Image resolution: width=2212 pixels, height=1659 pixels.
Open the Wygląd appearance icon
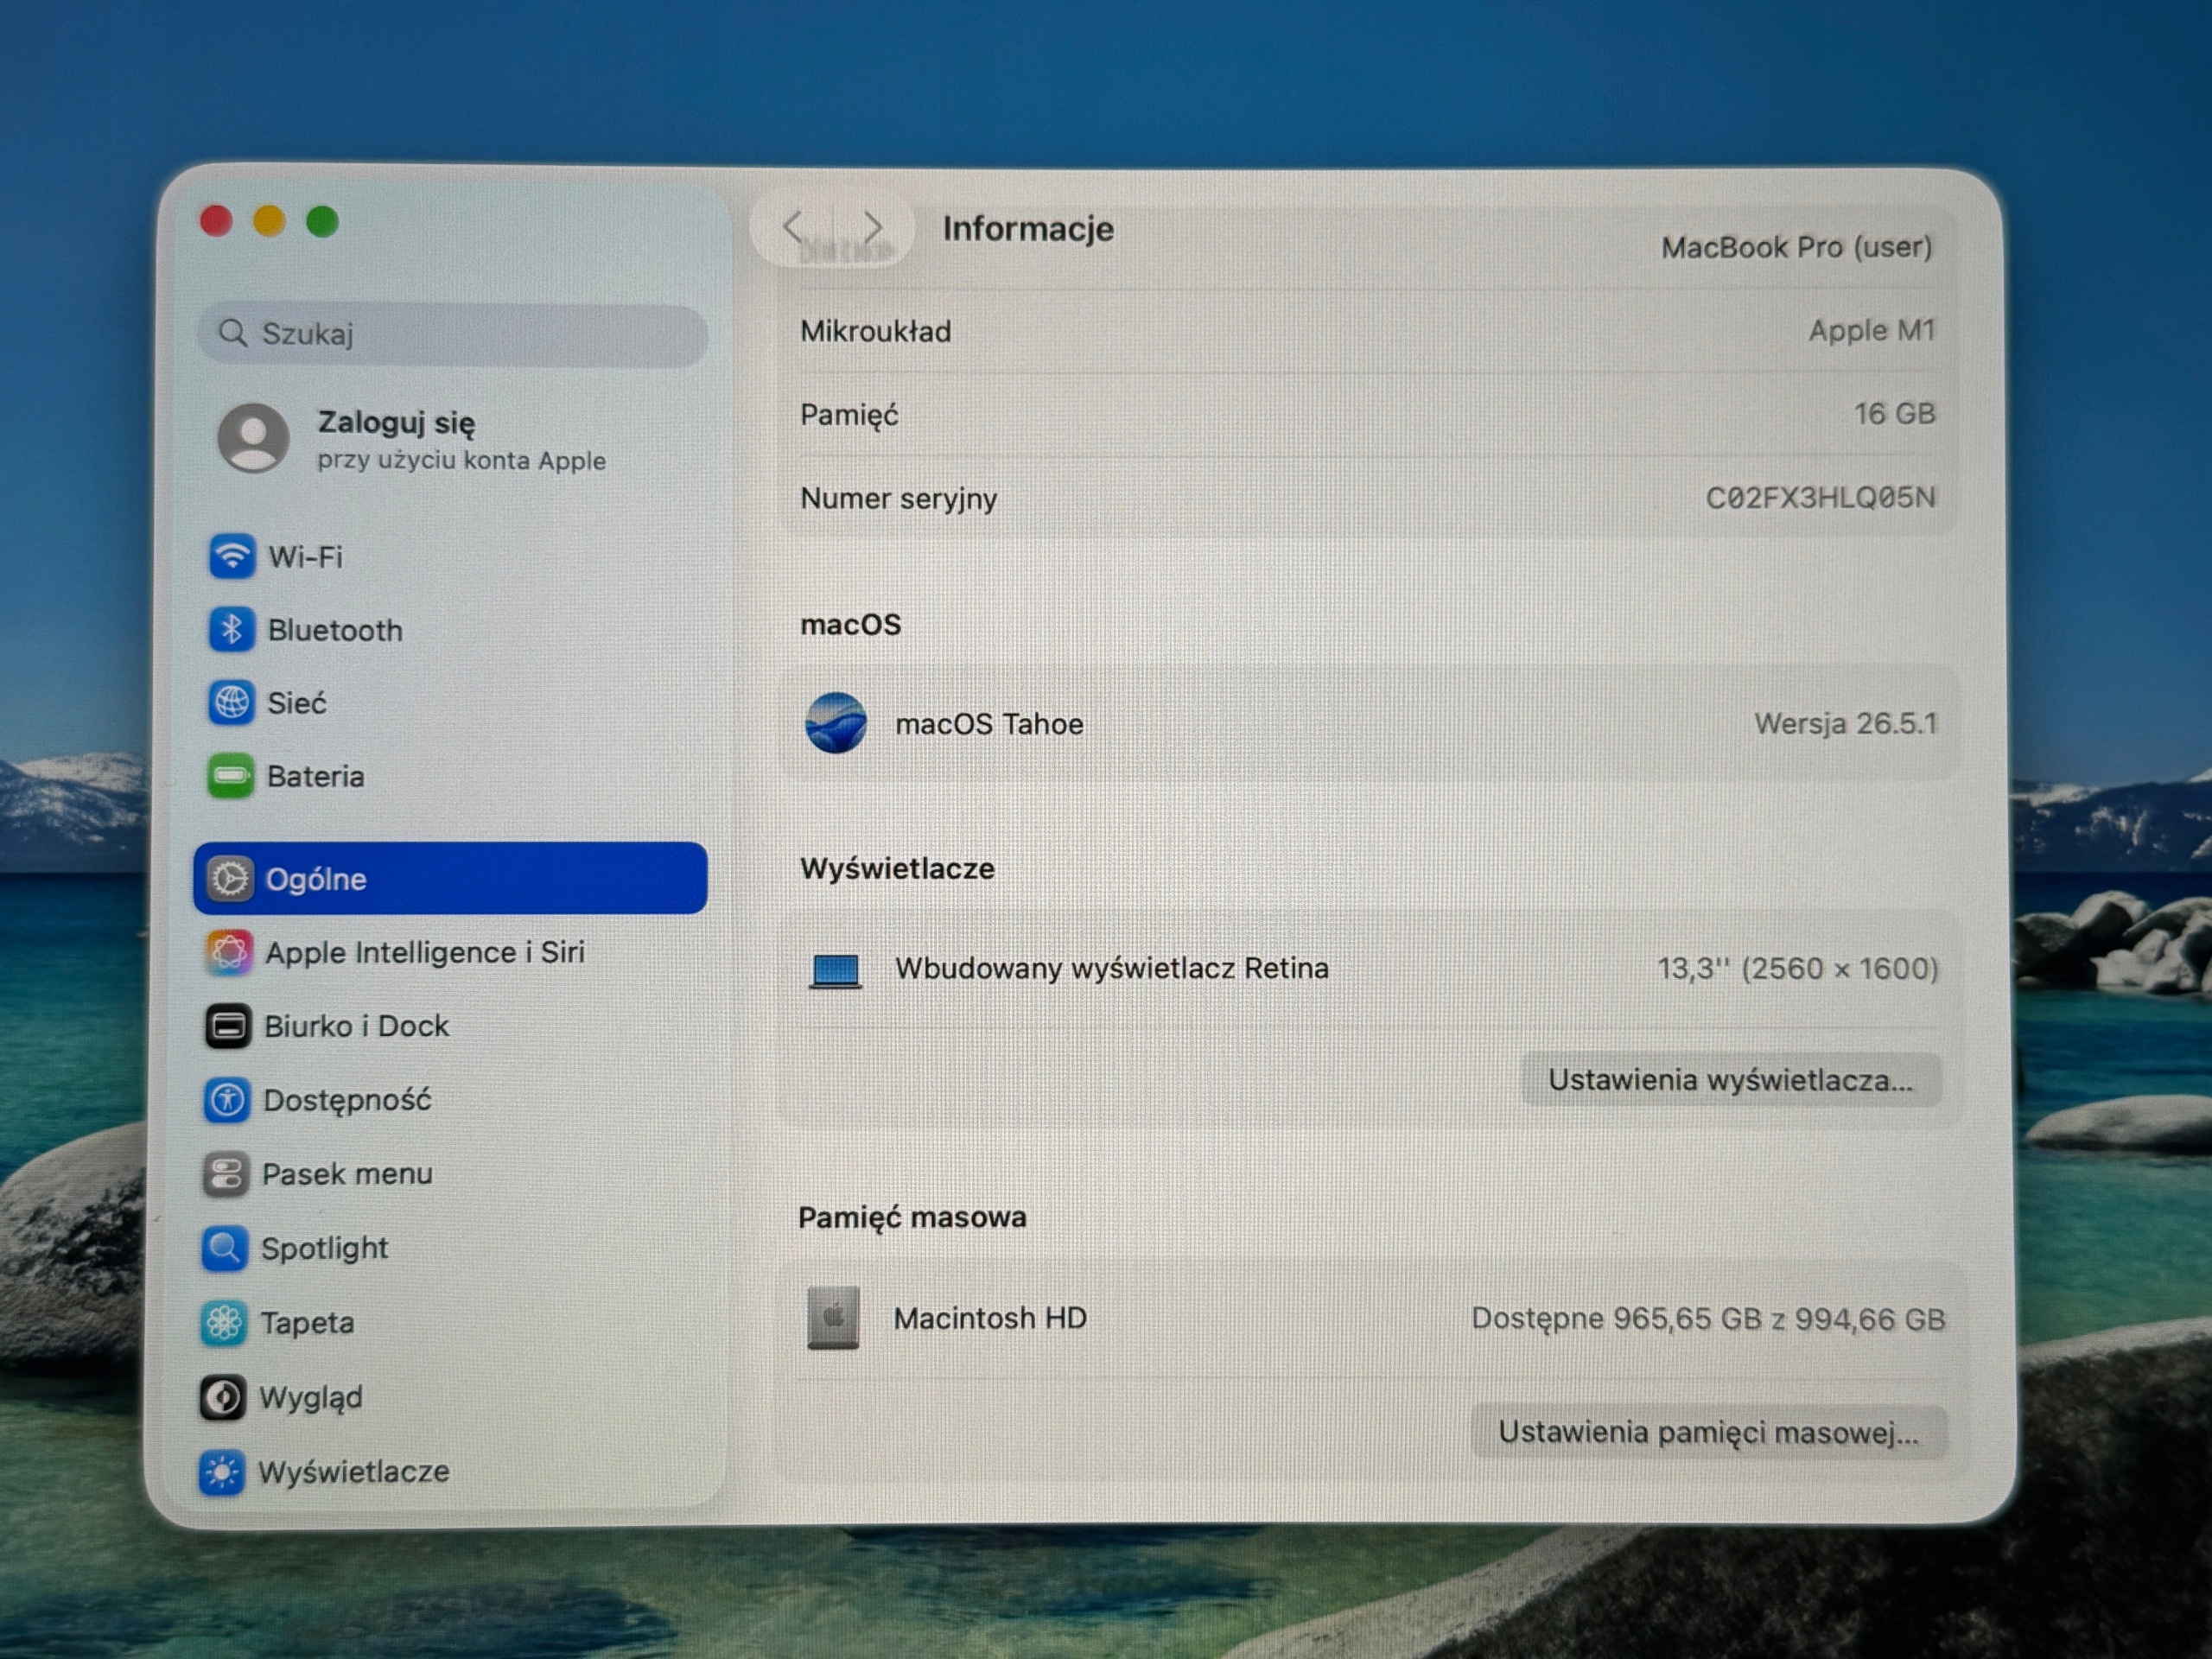tap(223, 1397)
